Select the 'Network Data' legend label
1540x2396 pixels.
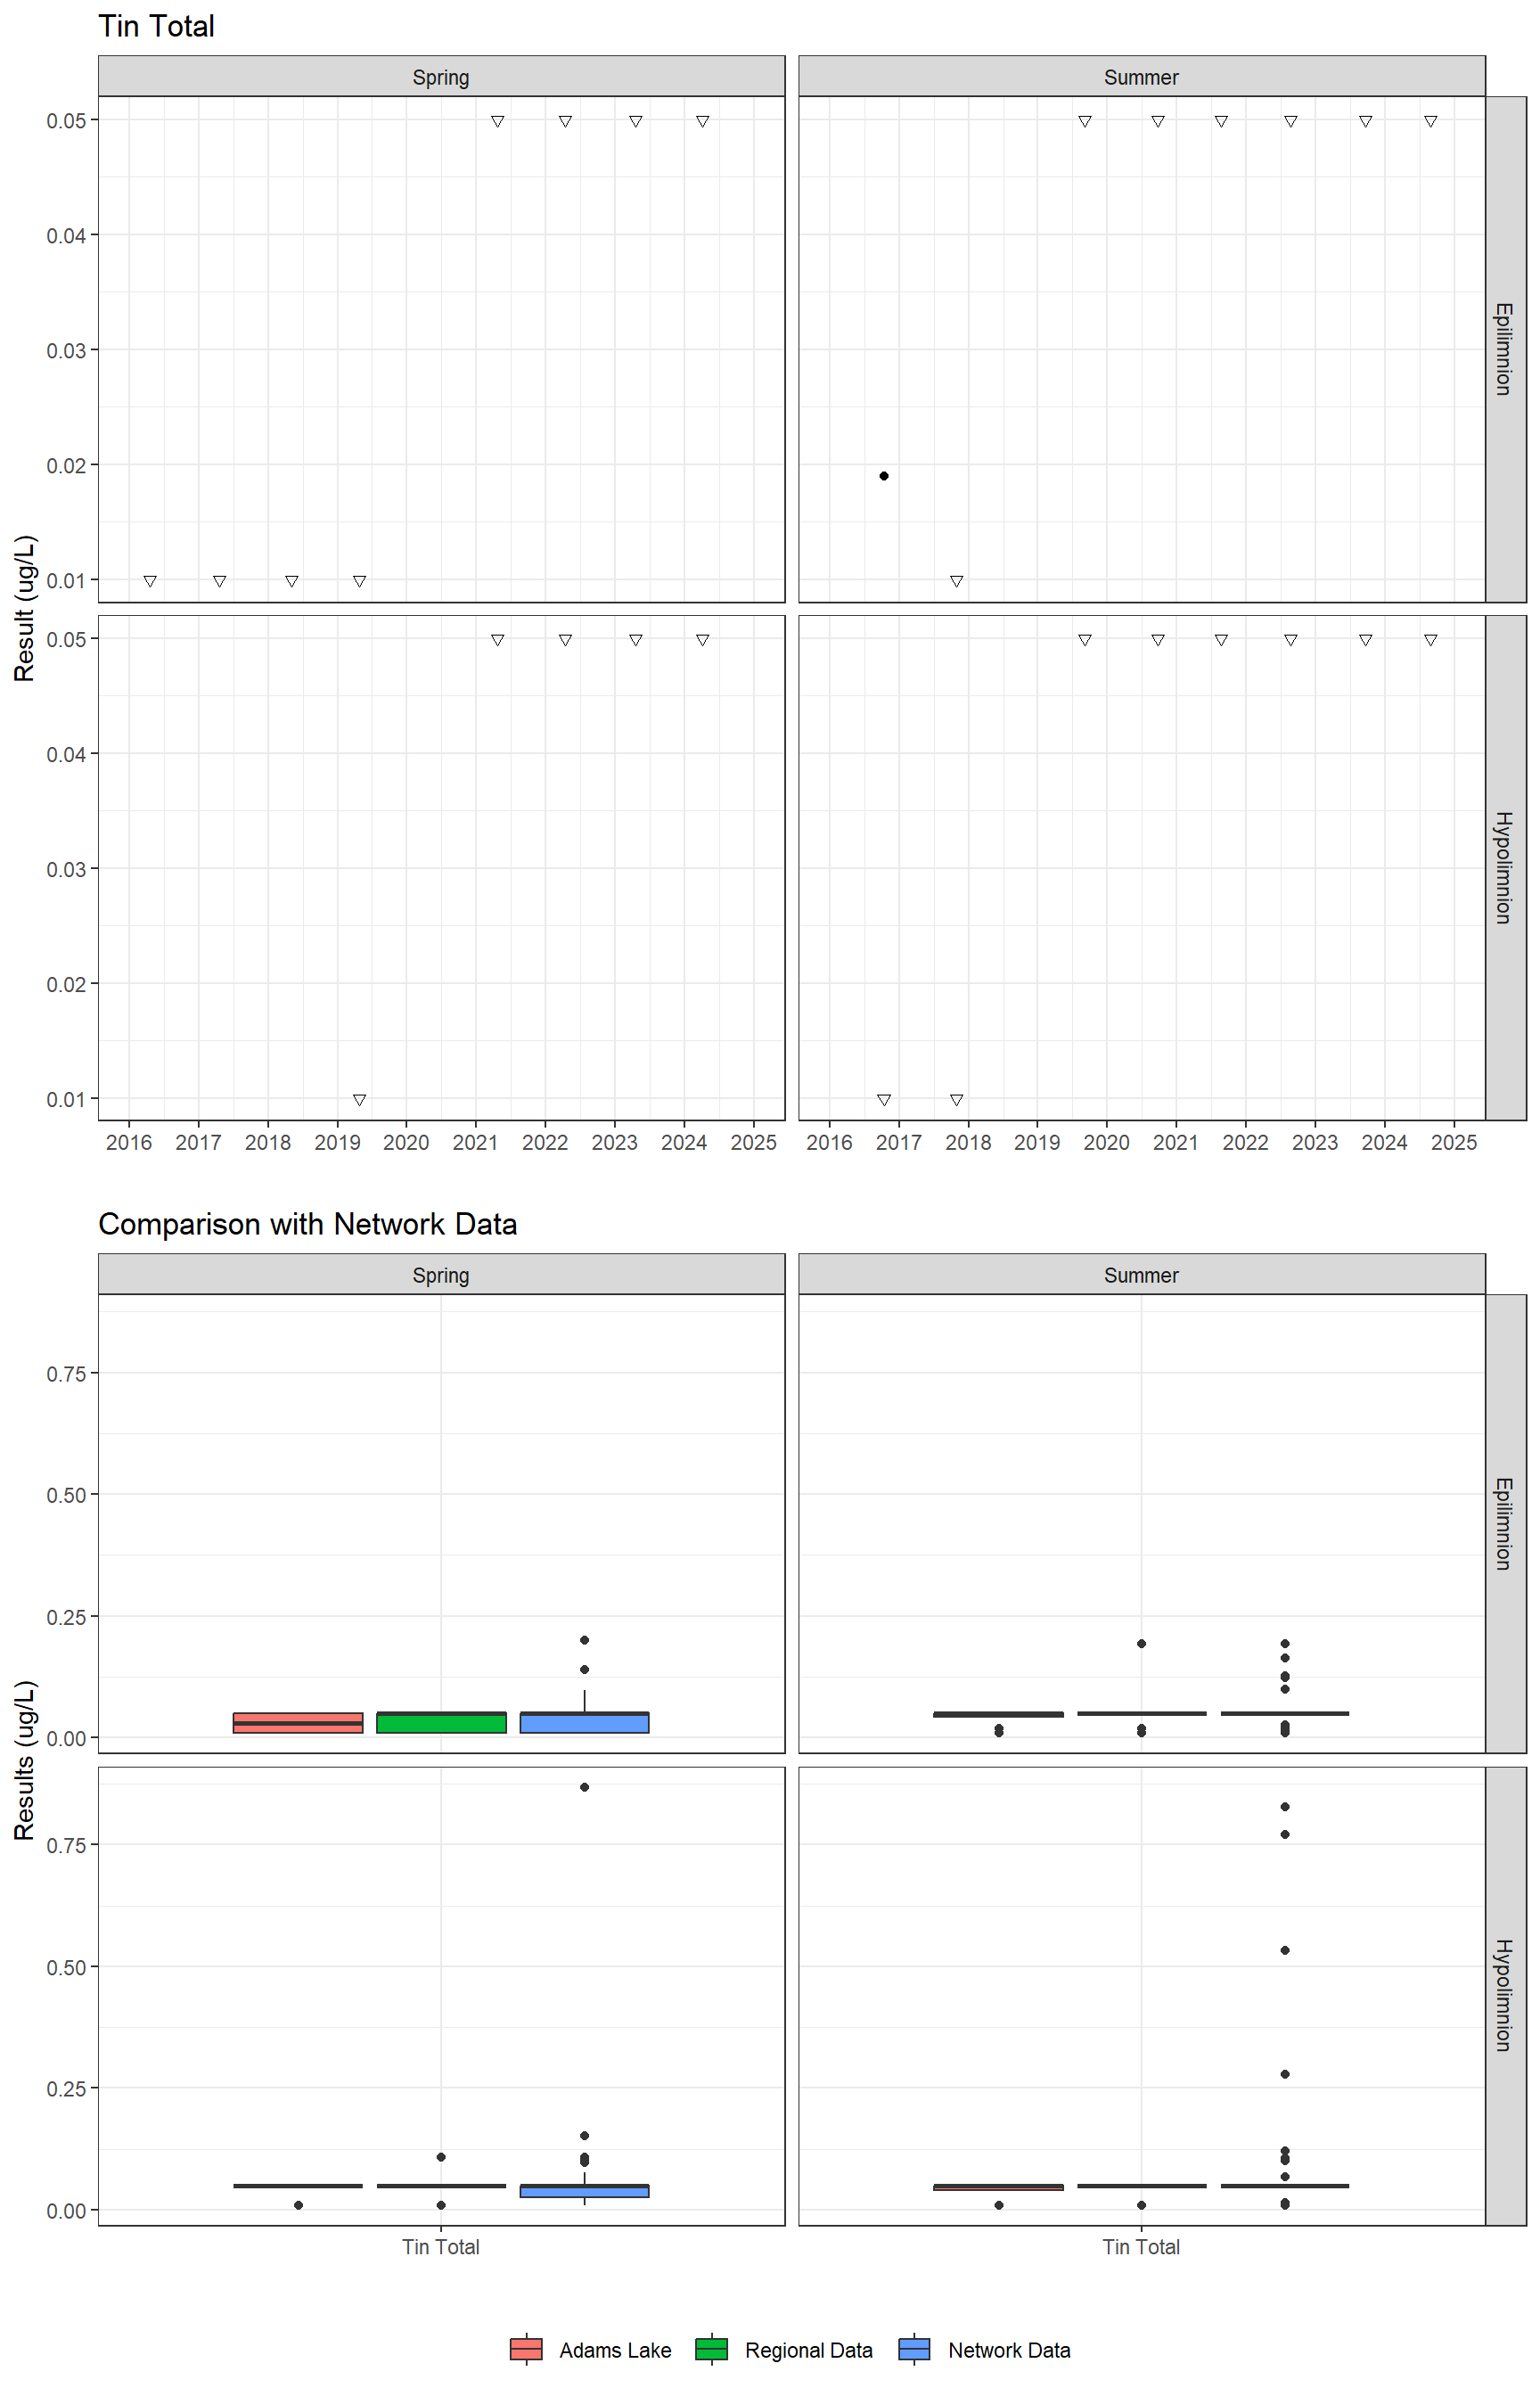tap(1009, 2350)
